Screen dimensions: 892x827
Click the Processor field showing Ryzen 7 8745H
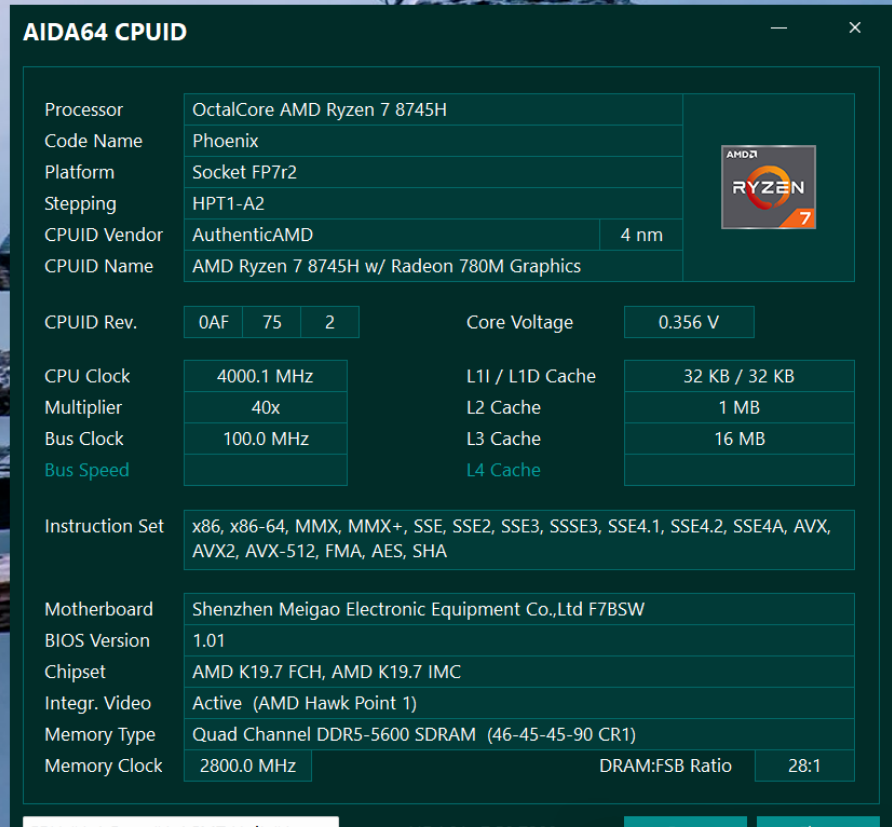(432, 110)
